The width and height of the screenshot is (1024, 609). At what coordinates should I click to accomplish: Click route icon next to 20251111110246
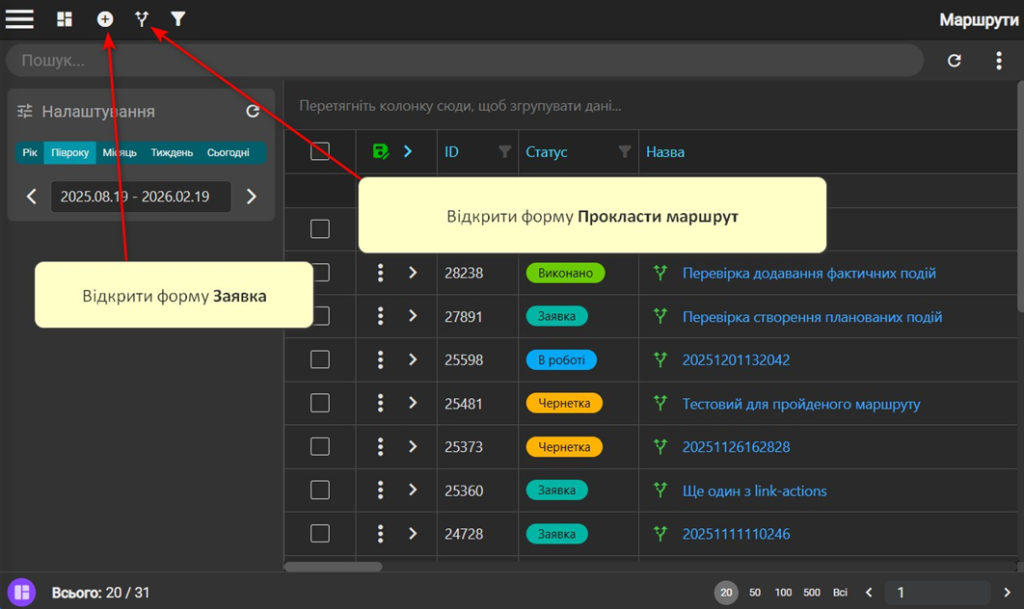tap(660, 533)
